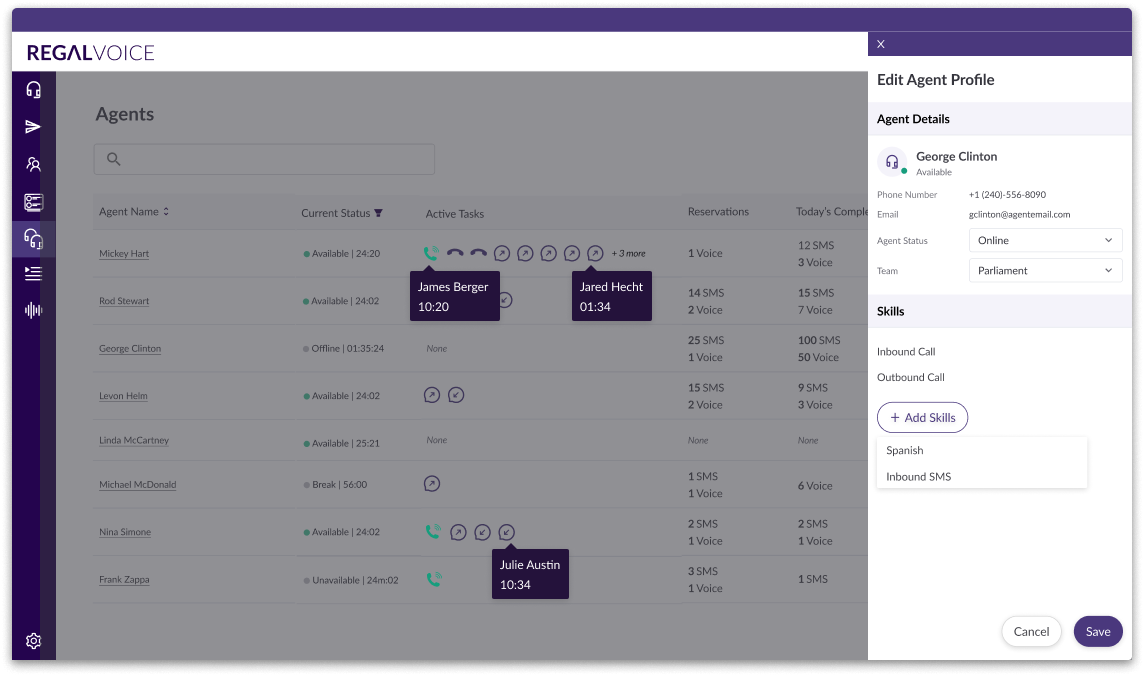Screen dimensions: 1145x676
Task: Click the Available | 25:21 status cell
Action: pyautogui.click(x=341, y=444)
